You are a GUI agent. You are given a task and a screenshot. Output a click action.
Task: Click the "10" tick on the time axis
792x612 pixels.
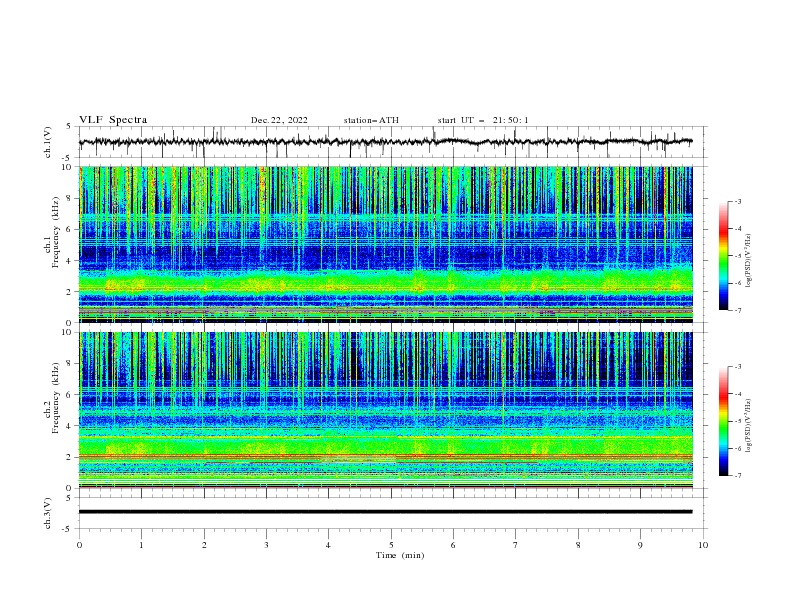[703, 545]
